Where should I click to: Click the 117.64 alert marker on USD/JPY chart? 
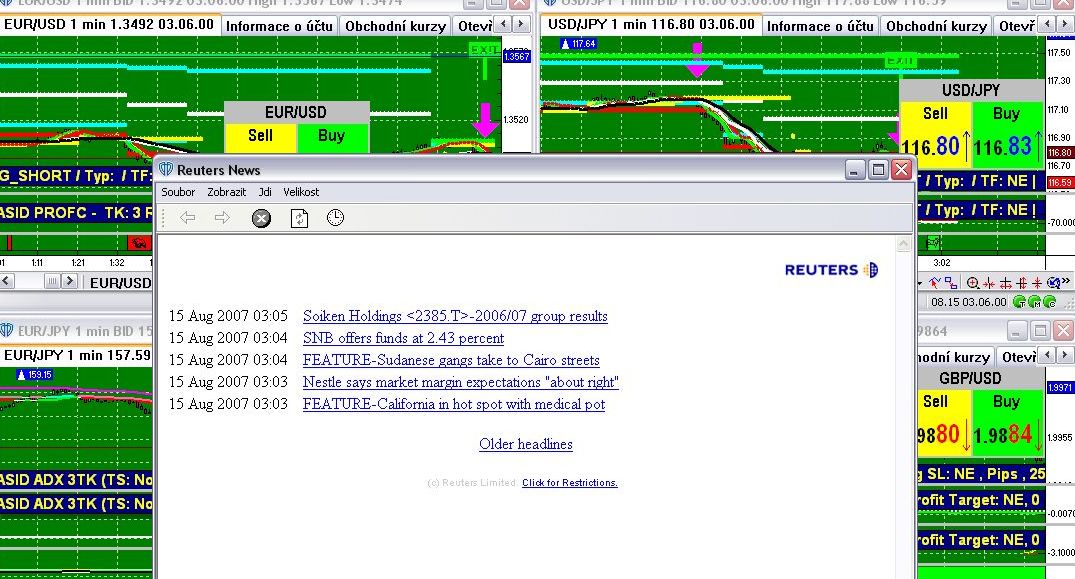(578, 44)
